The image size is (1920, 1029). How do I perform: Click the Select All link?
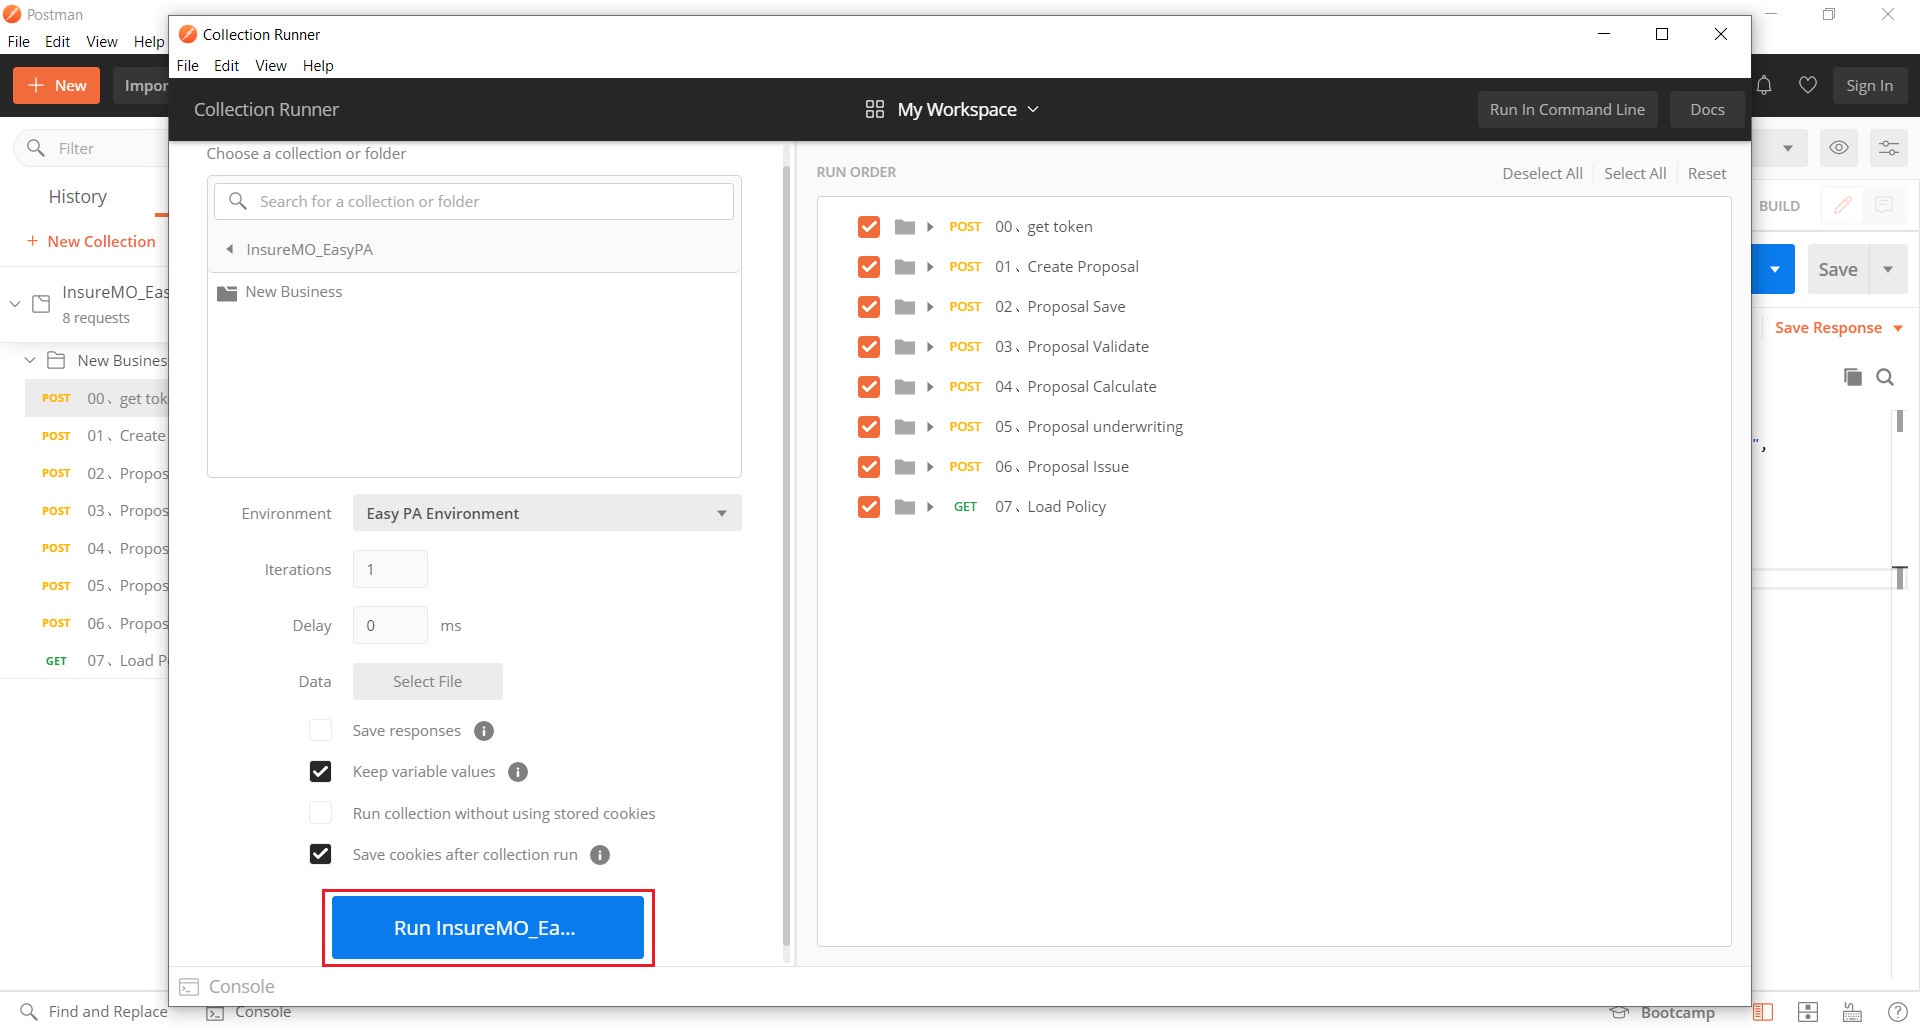[1635, 173]
